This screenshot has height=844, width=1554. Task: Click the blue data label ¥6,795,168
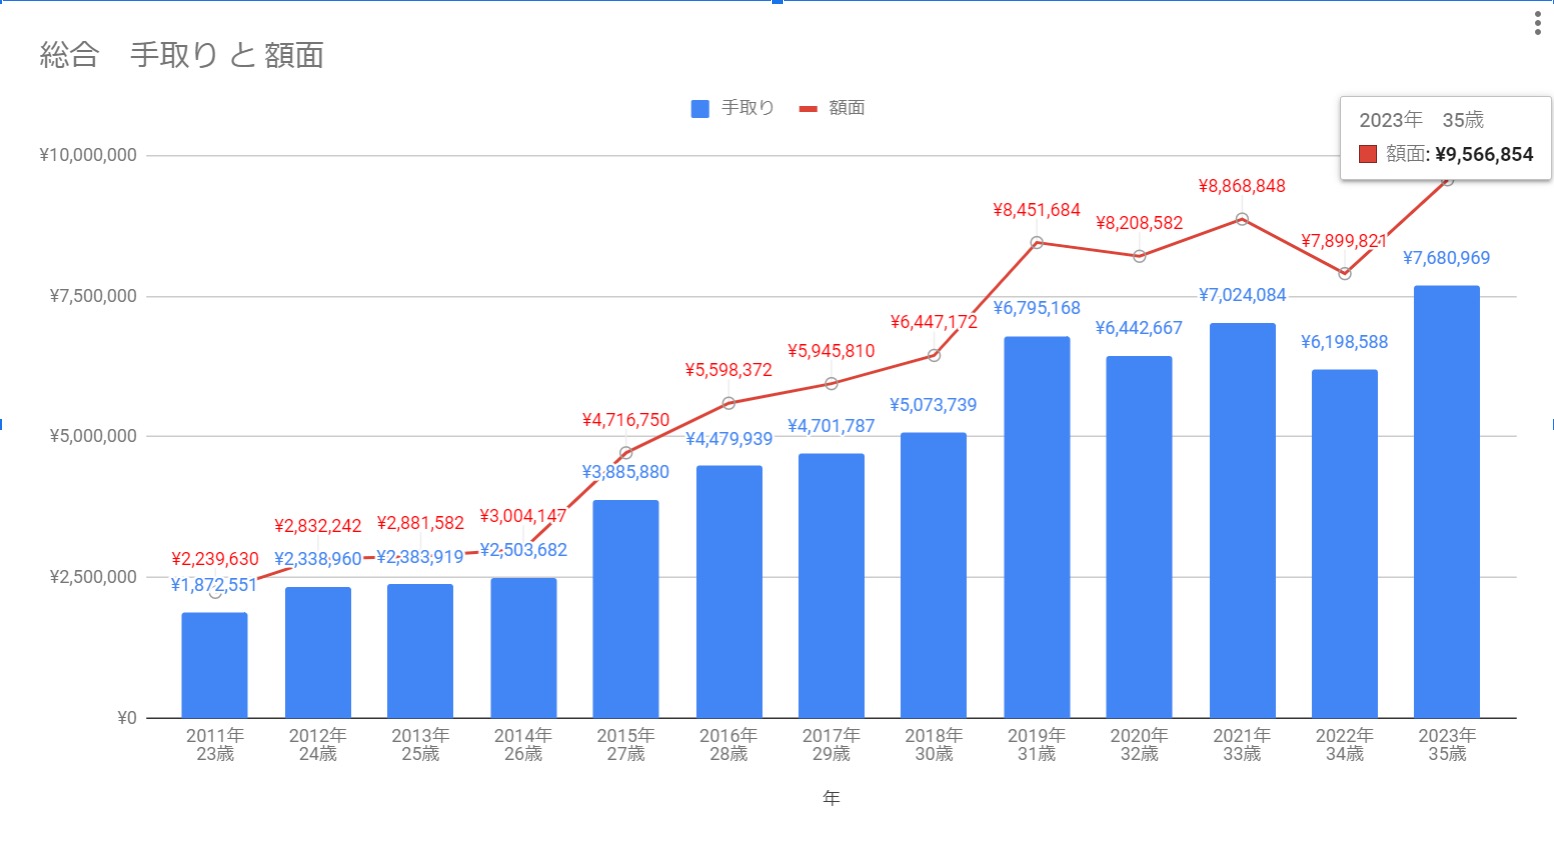(1037, 308)
